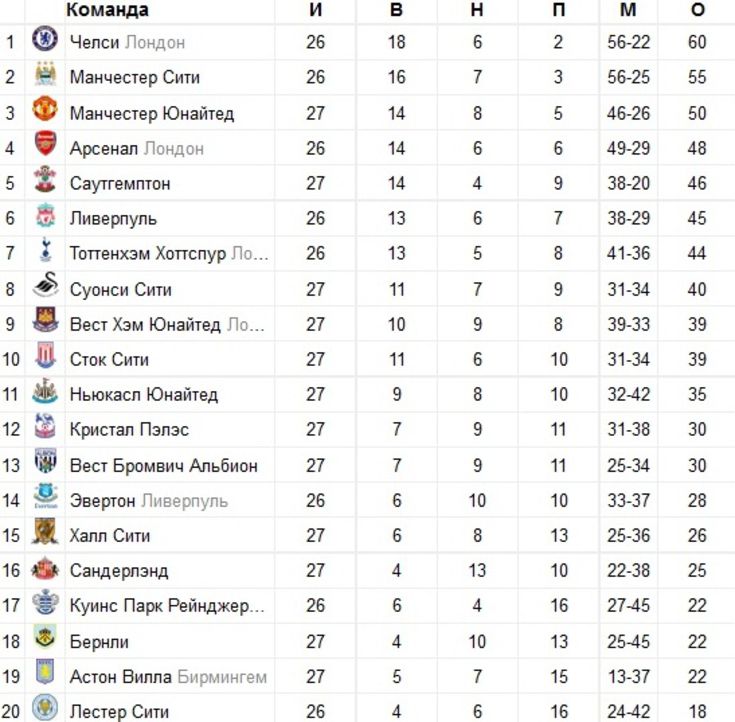
Task: Sort by the О points column header
Action: pyautogui.click(x=698, y=10)
